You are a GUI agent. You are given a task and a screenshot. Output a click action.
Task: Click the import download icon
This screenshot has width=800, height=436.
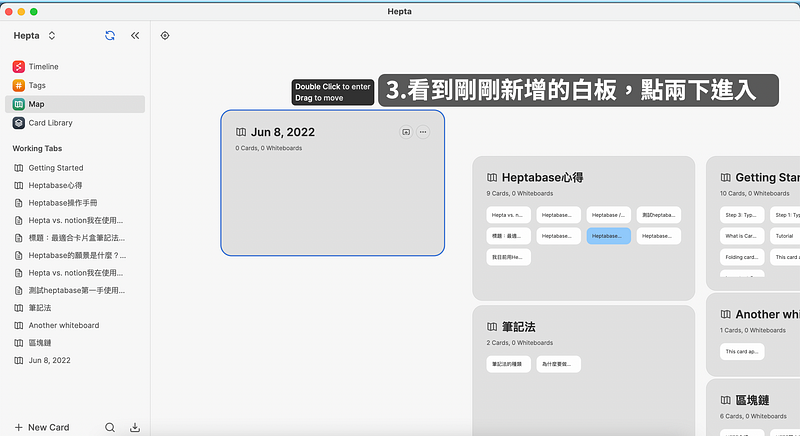pos(135,427)
